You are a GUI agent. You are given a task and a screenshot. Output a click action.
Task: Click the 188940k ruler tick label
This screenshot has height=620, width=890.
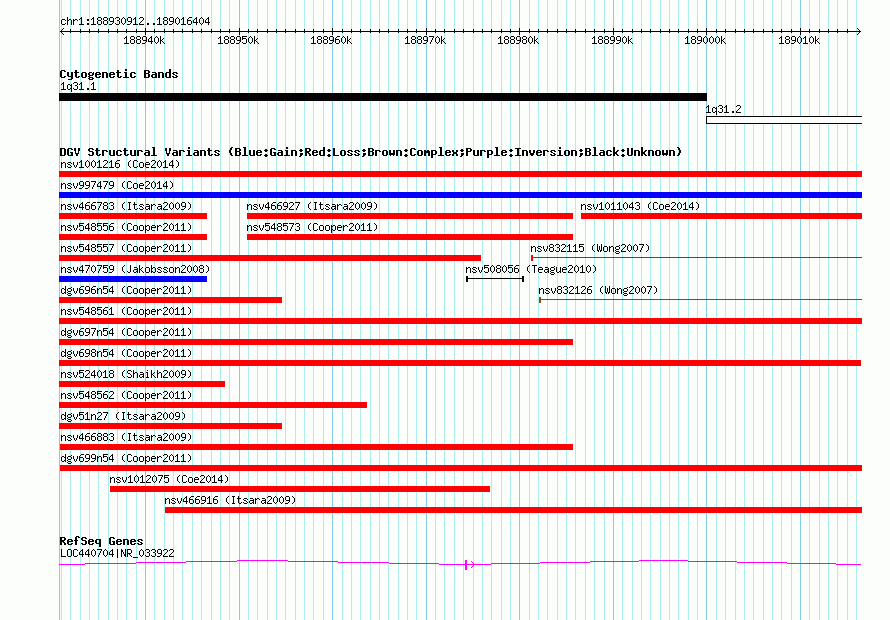point(144,40)
